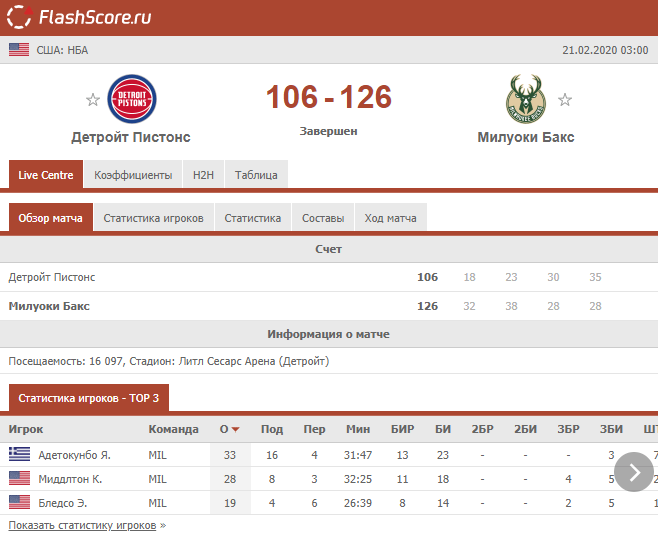Open player Адетокунбо Я. row
Screen dimensions: 658x538
[x=329, y=455]
